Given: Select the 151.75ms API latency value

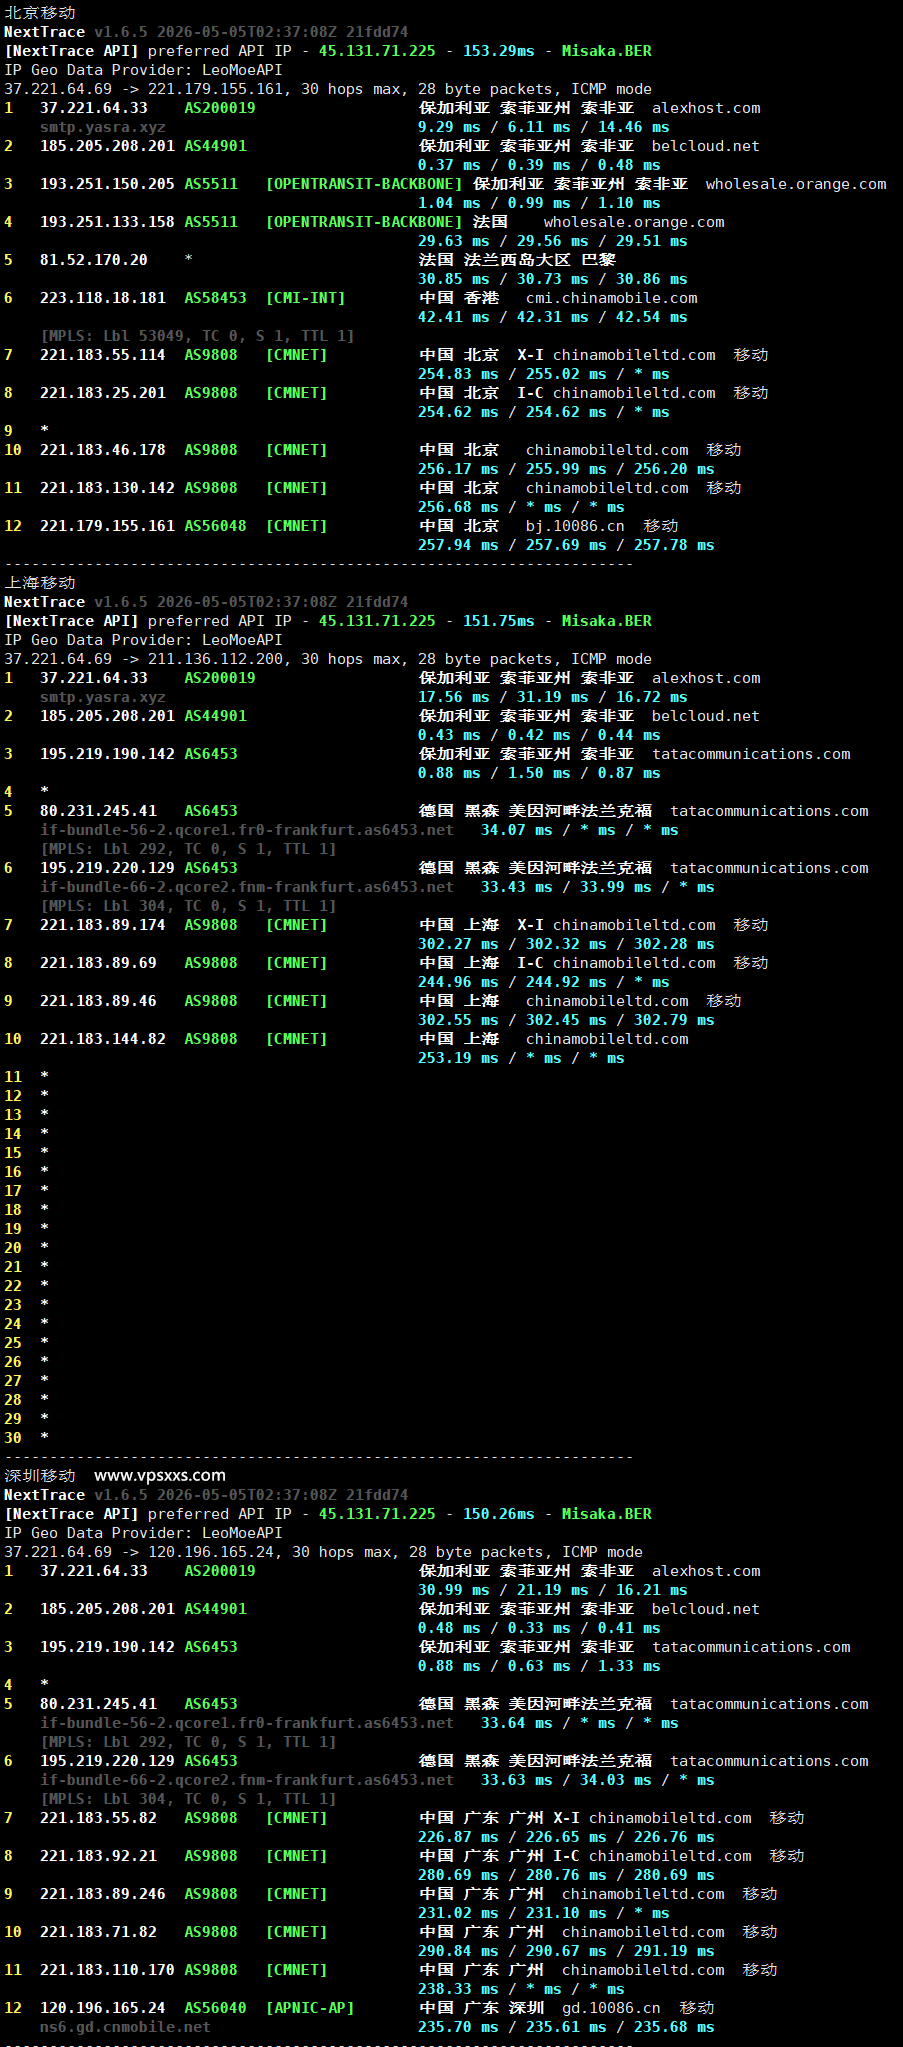Looking at the screenshot, I should pyautogui.click(x=499, y=621).
